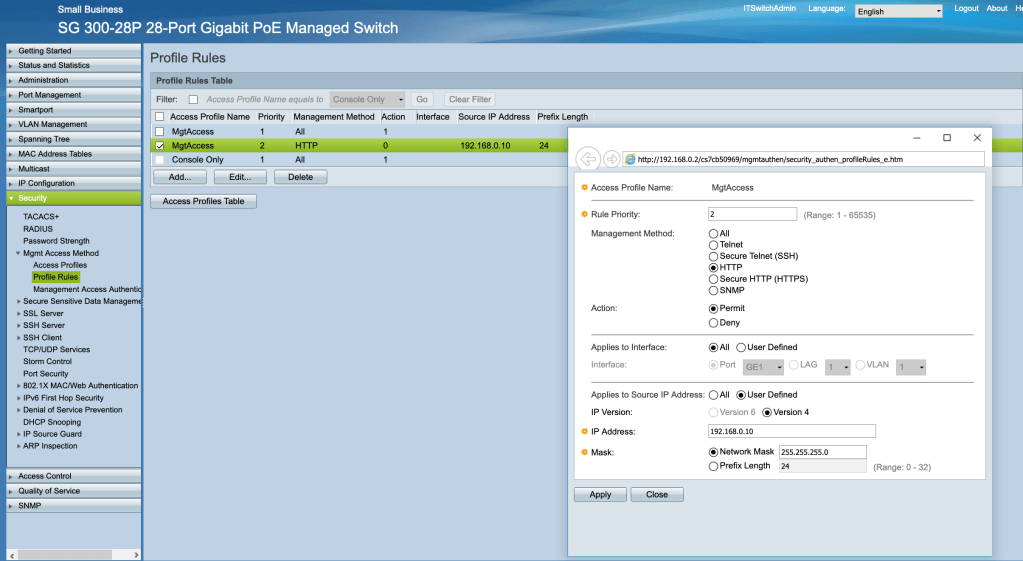The height and width of the screenshot is (561, 1023).
Task: Open Access Profiles in the sidebar
Action: point(60,265)
